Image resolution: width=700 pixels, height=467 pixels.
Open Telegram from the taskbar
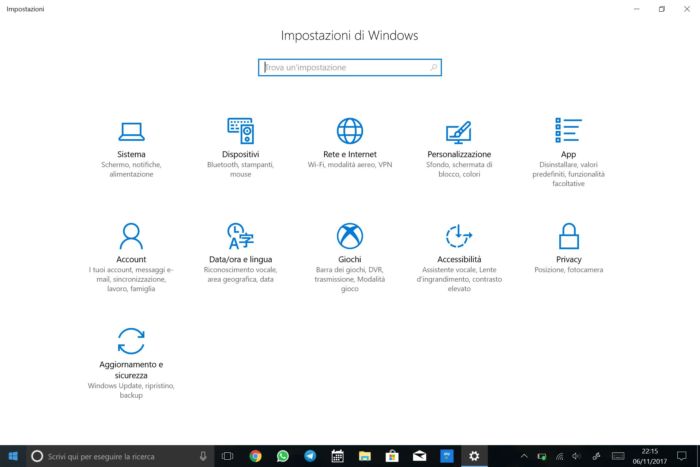click(x=310, y=456)
